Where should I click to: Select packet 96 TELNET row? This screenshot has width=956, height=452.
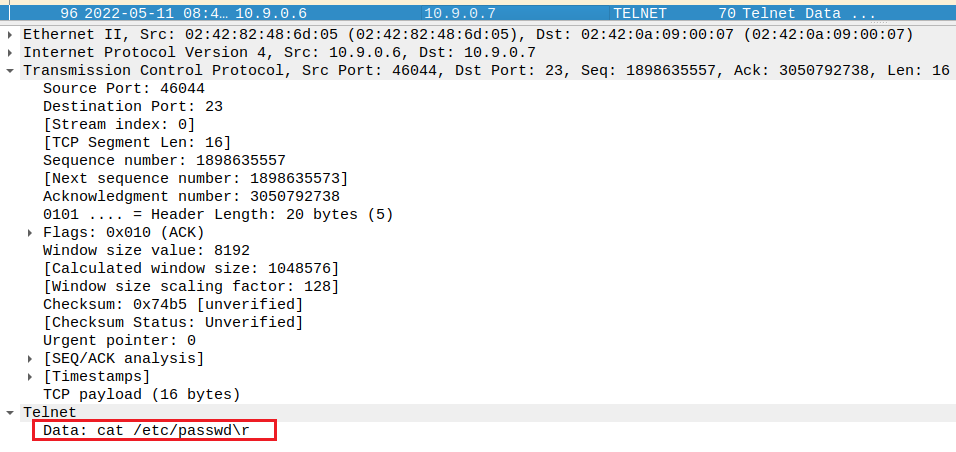coord(478,14)
